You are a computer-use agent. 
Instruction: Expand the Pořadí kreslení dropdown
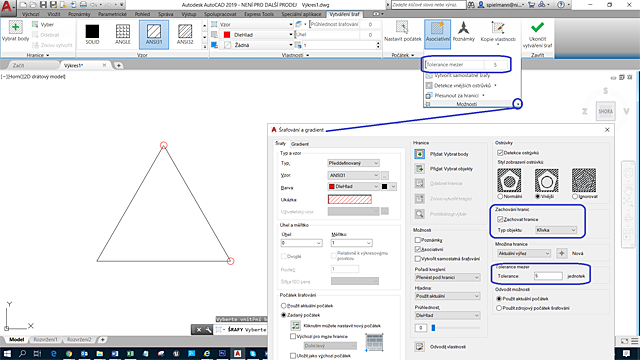pyautogui.click(x=447, y=277)
